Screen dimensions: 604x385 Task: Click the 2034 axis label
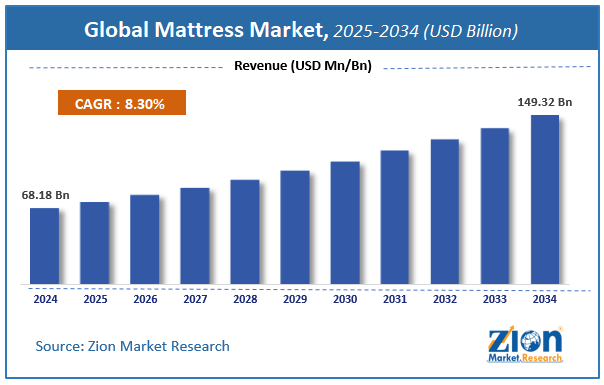tap(545, 299)
